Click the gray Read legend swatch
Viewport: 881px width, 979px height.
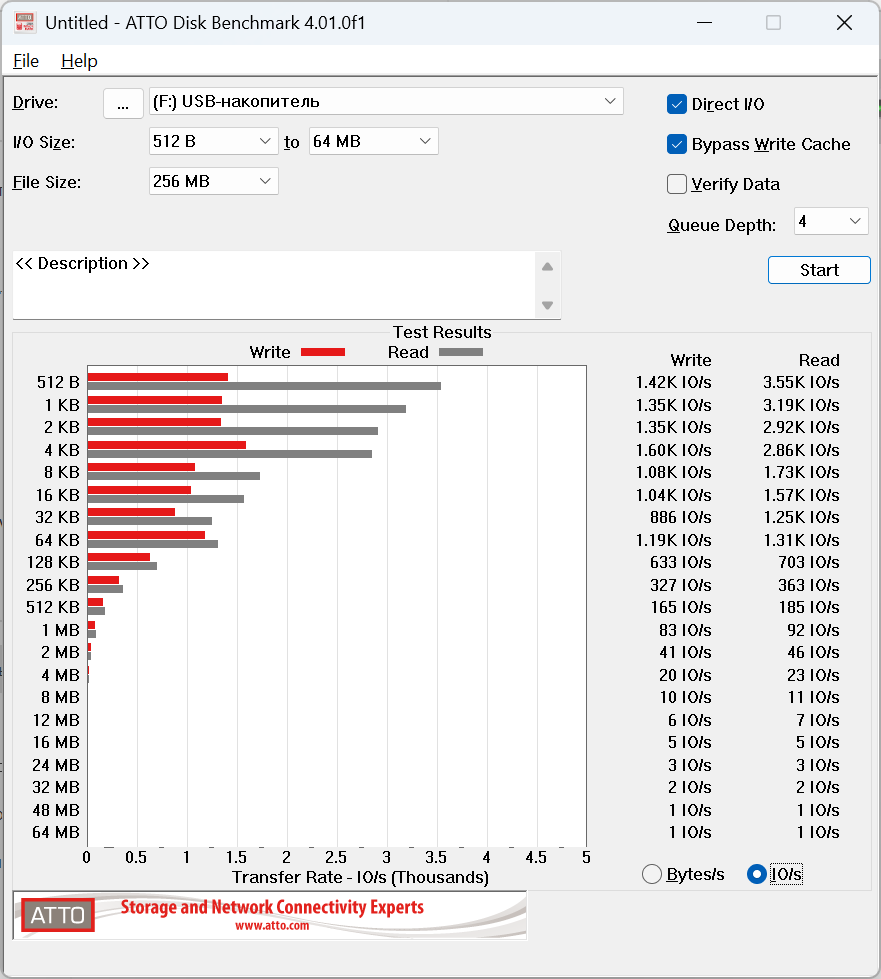[461, 352]
